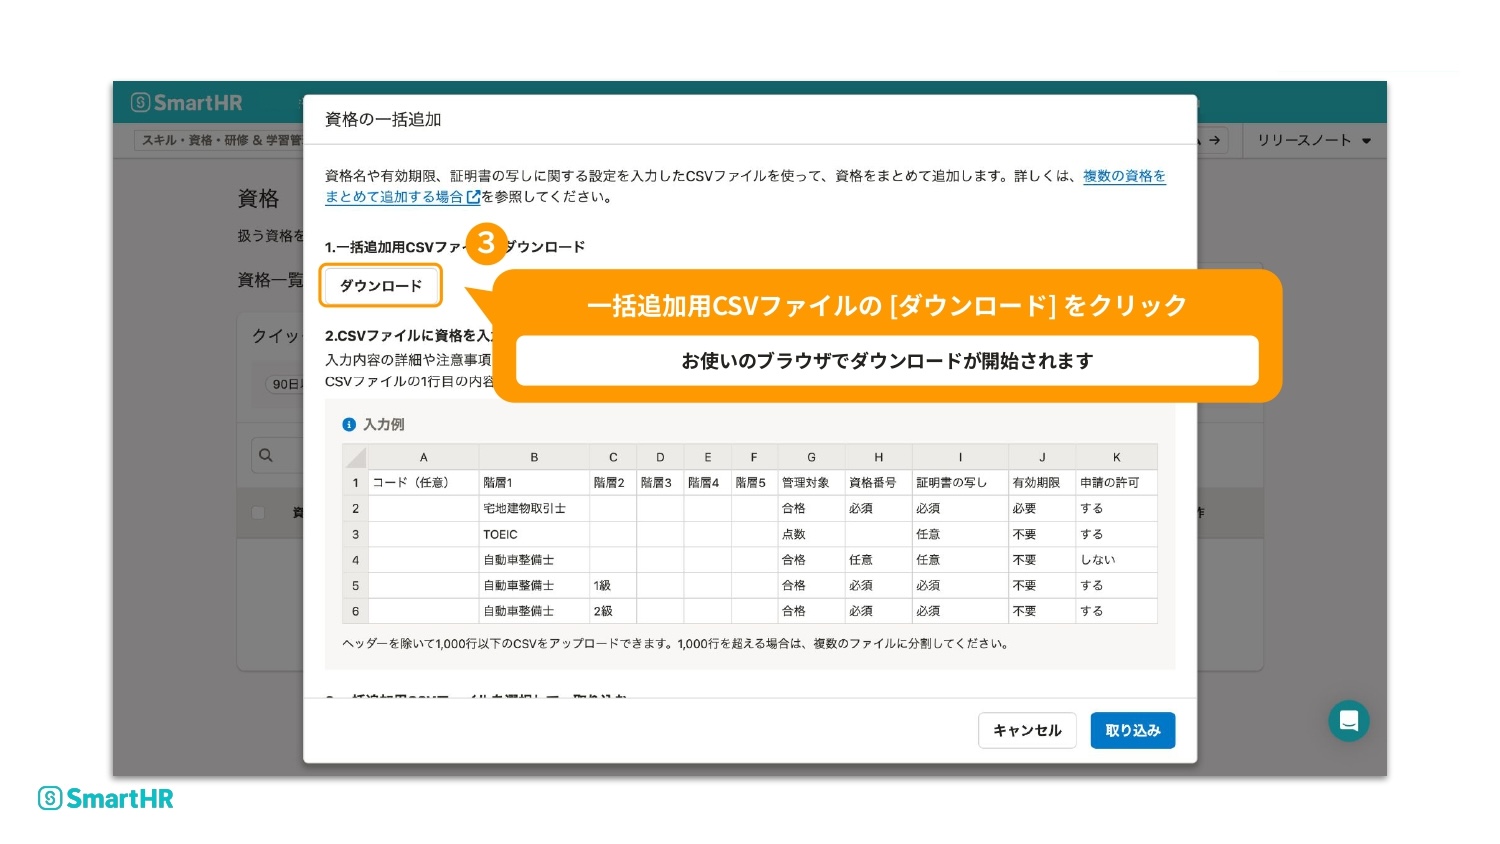The height and width of the screenshot is (844, 1500).
Task: Click the external-link icon after まとめて追加する場合
Action: [473, 198]
